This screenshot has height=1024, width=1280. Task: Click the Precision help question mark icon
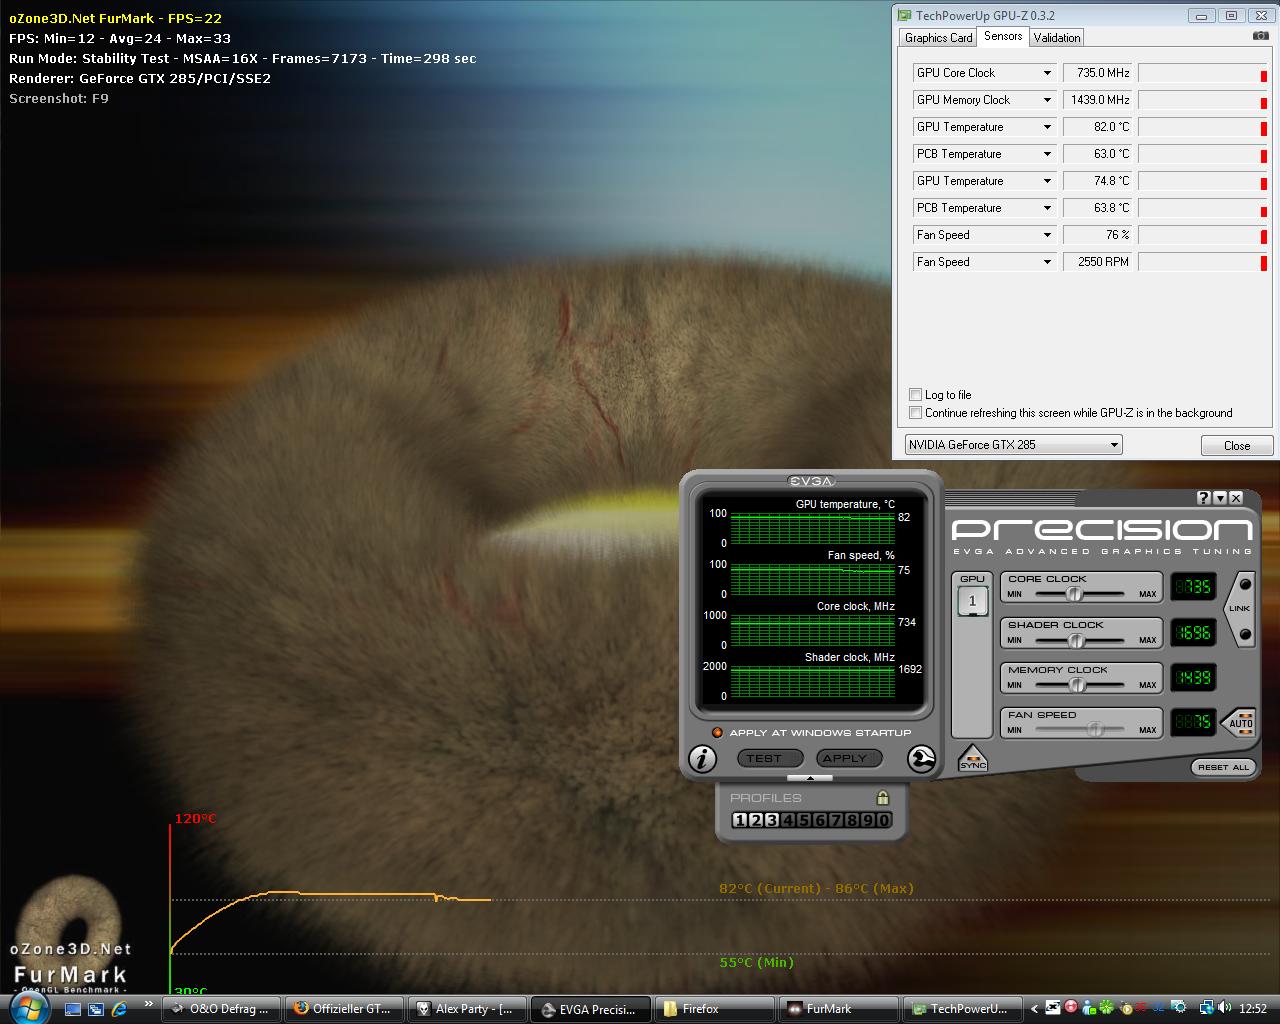[1204, 498]
